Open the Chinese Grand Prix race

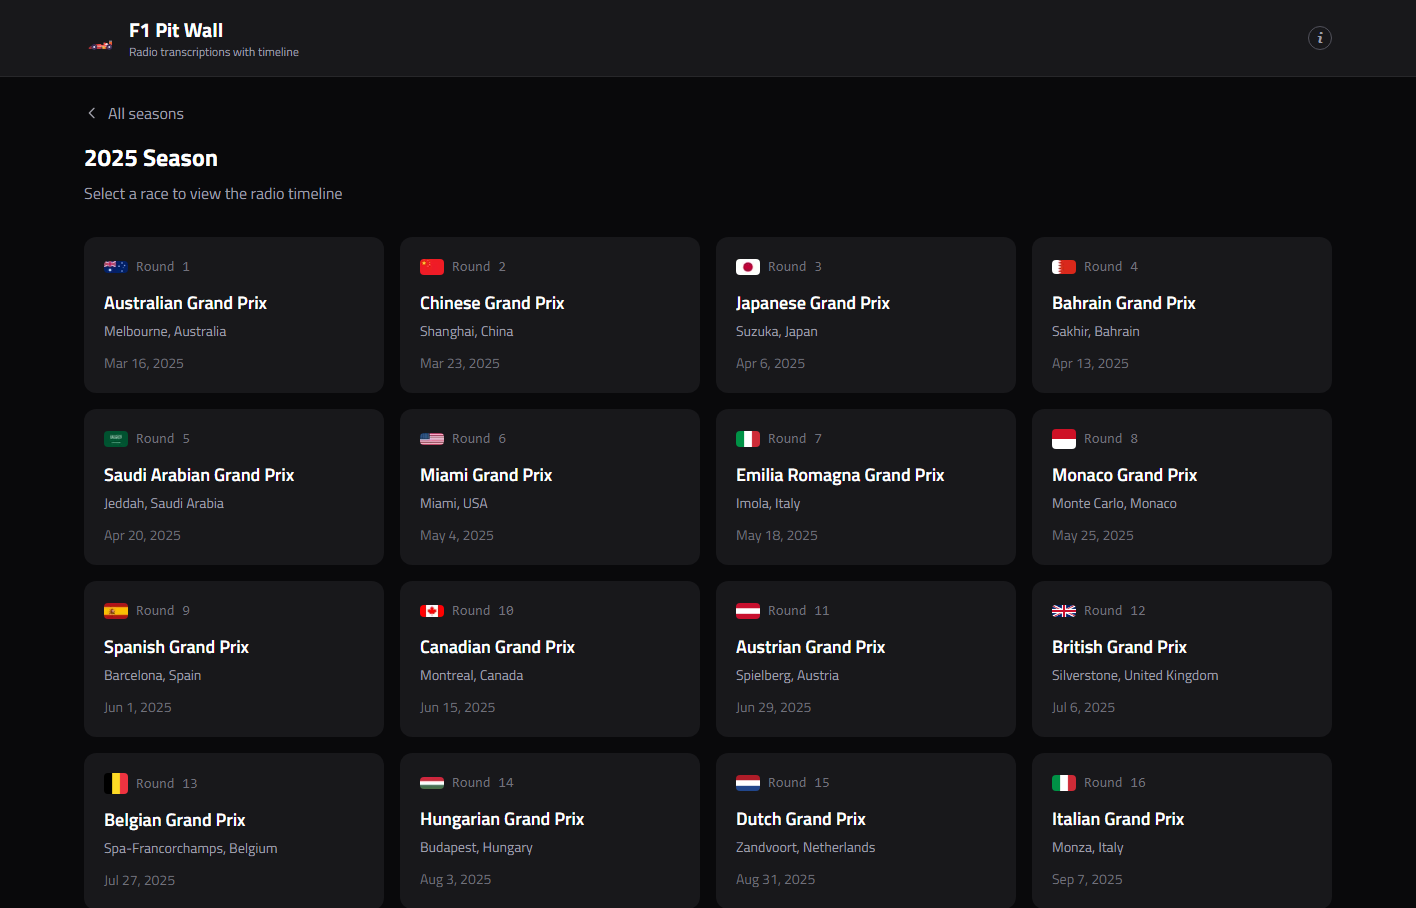[x=550, y=315]
